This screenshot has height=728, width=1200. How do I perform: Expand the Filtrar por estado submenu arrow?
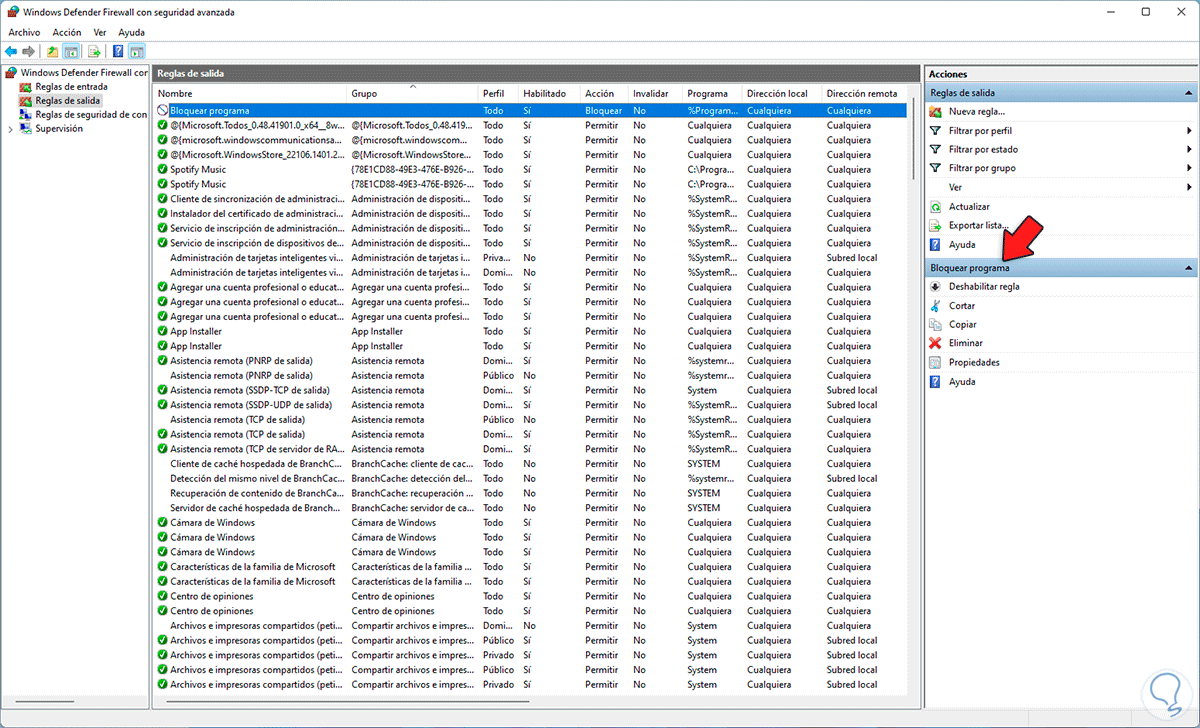[1189, 149]
